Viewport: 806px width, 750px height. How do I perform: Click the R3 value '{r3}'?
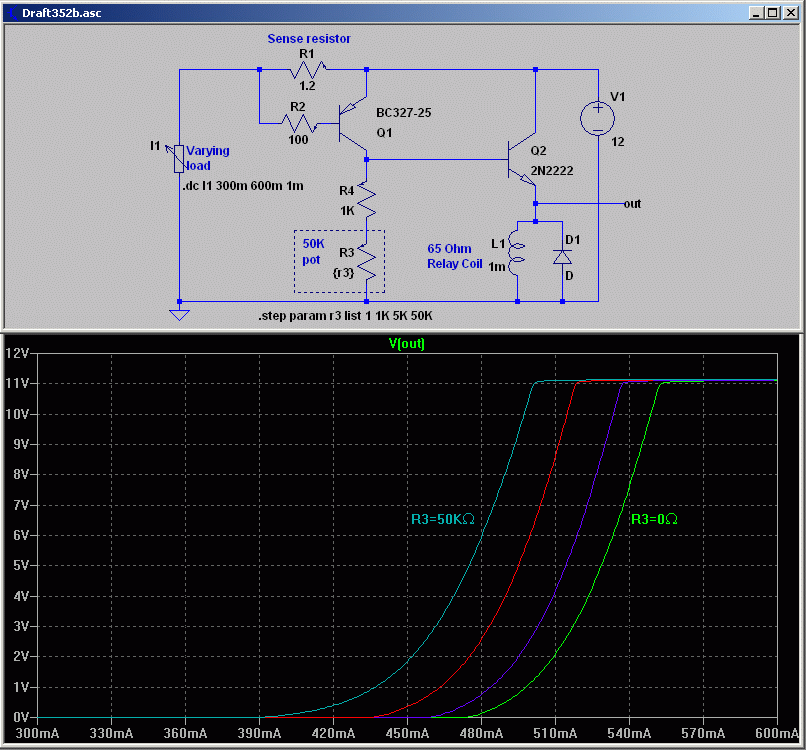click(x=343, y=272)
